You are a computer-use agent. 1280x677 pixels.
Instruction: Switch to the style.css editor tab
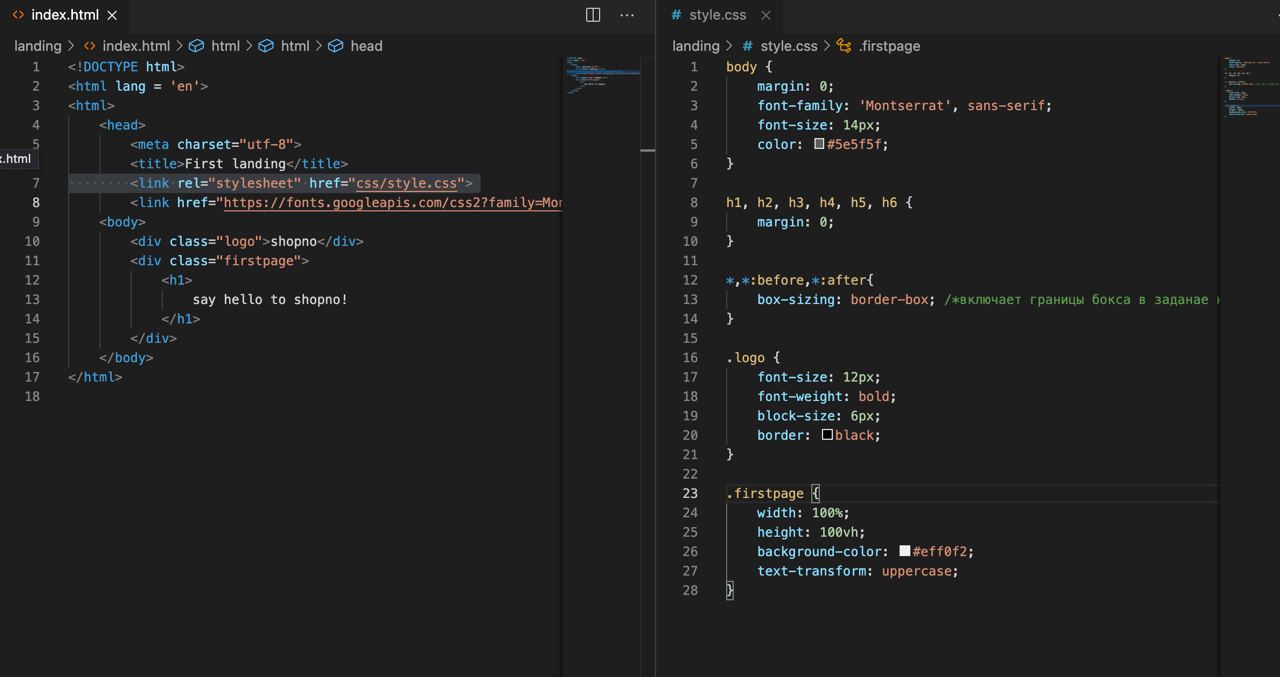click(x=717, y=15)
